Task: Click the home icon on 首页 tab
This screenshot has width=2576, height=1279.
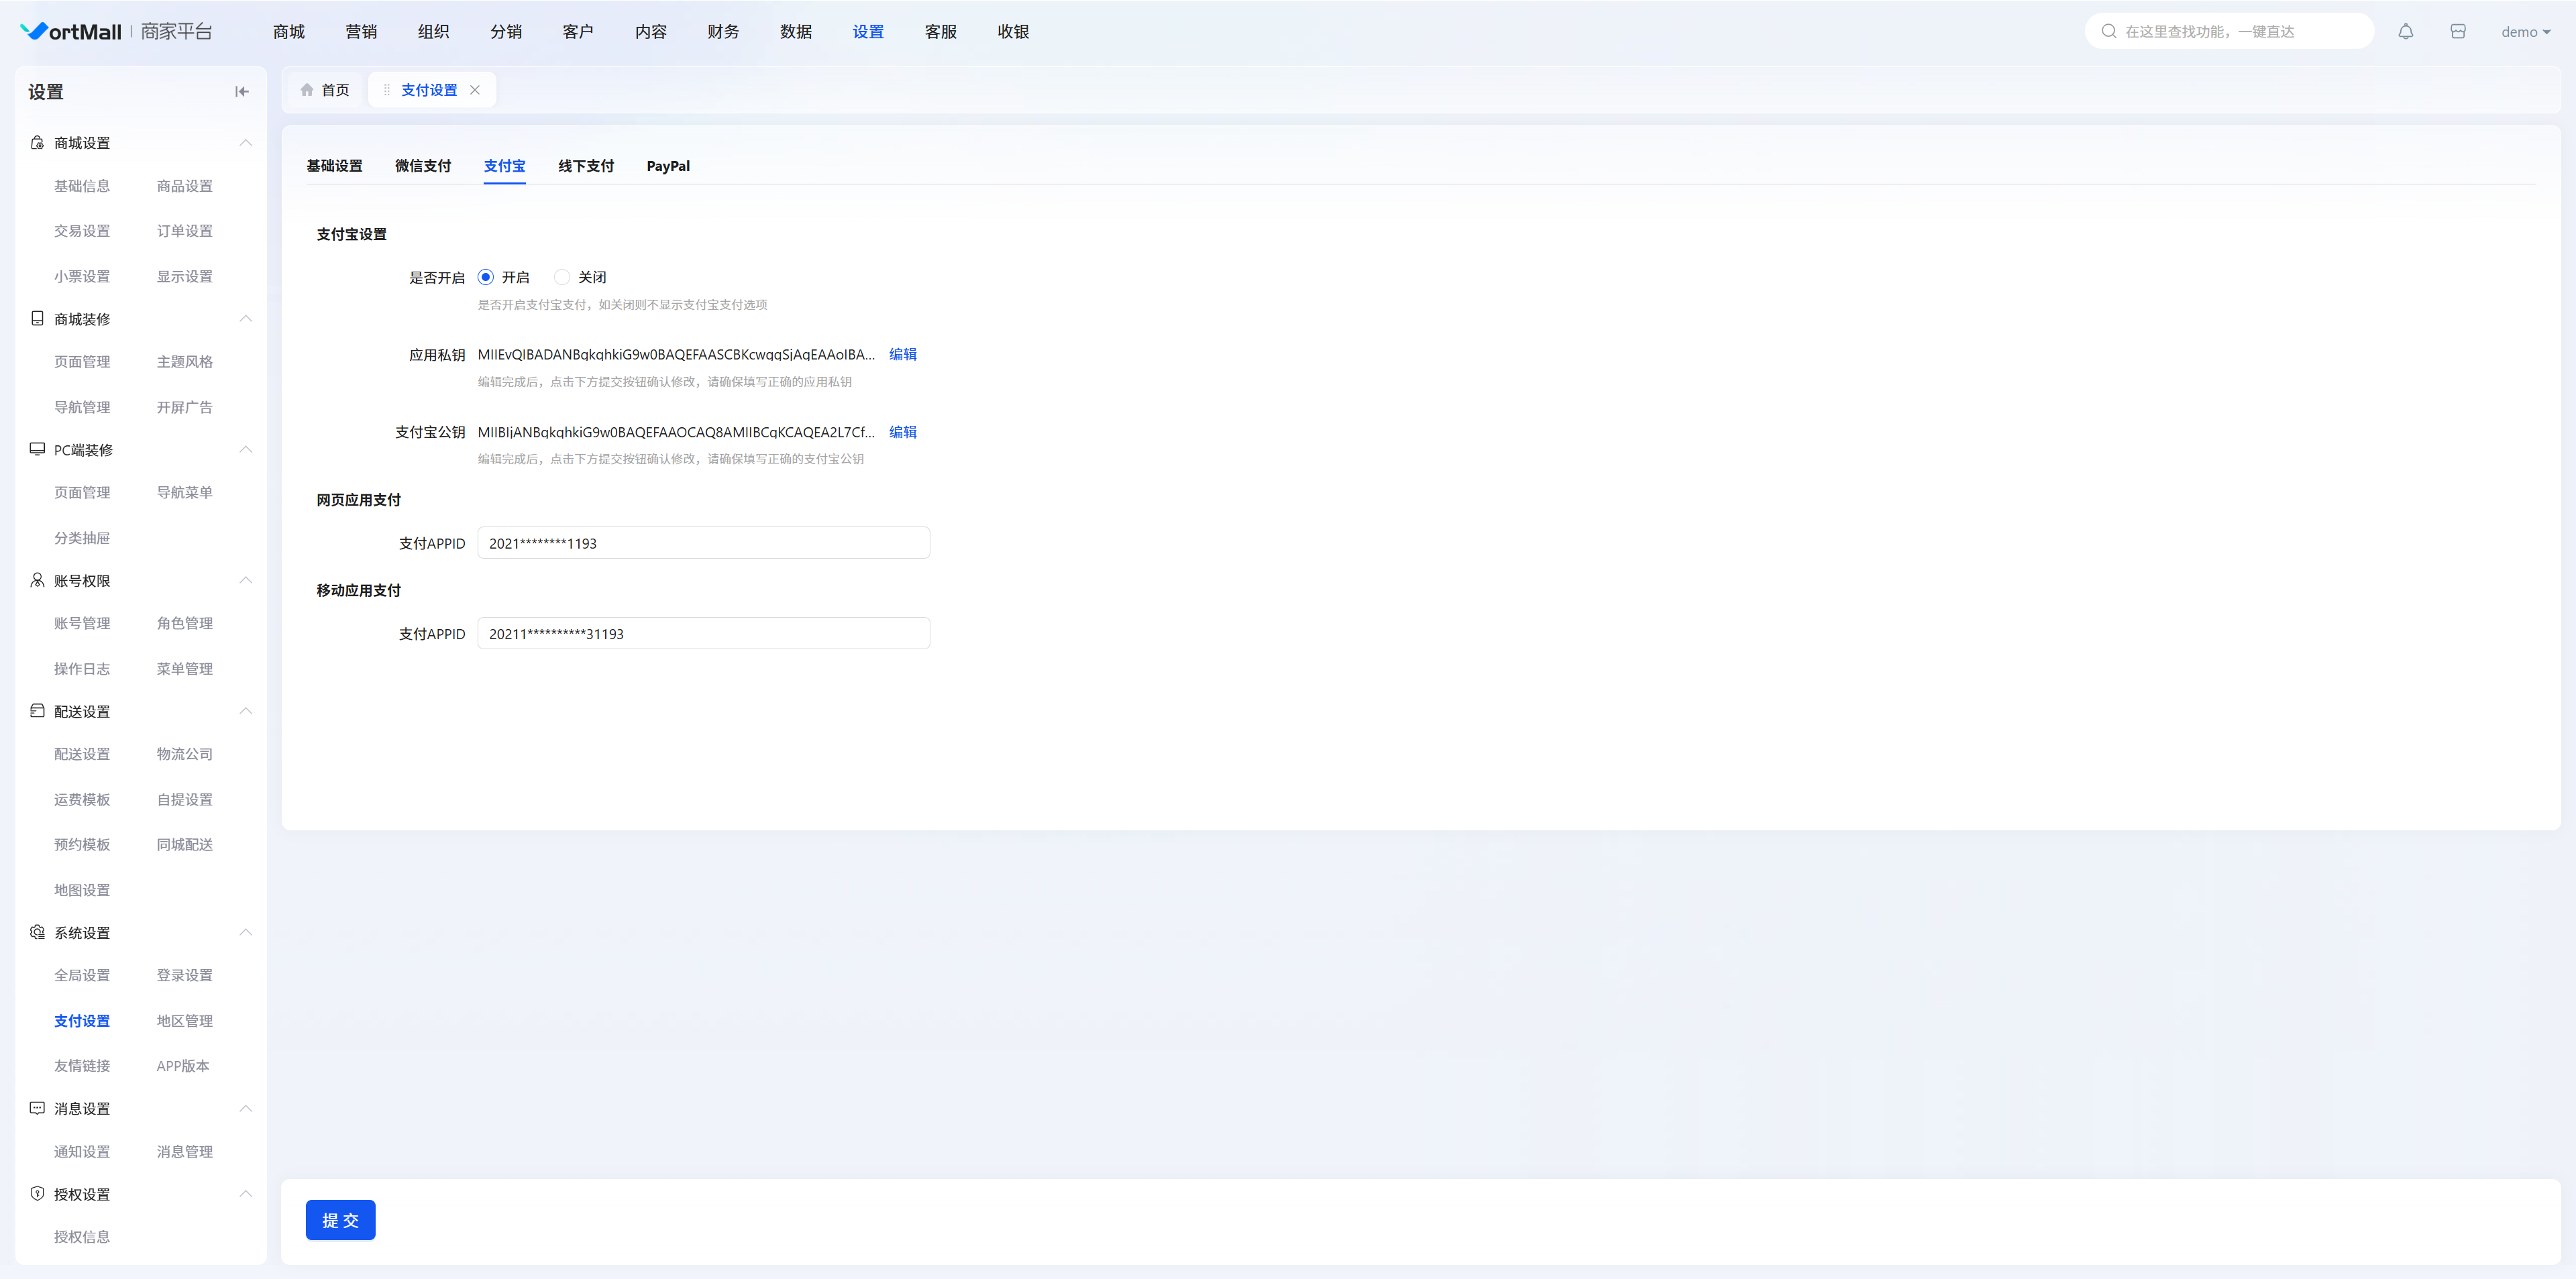Action: [307, 90]
